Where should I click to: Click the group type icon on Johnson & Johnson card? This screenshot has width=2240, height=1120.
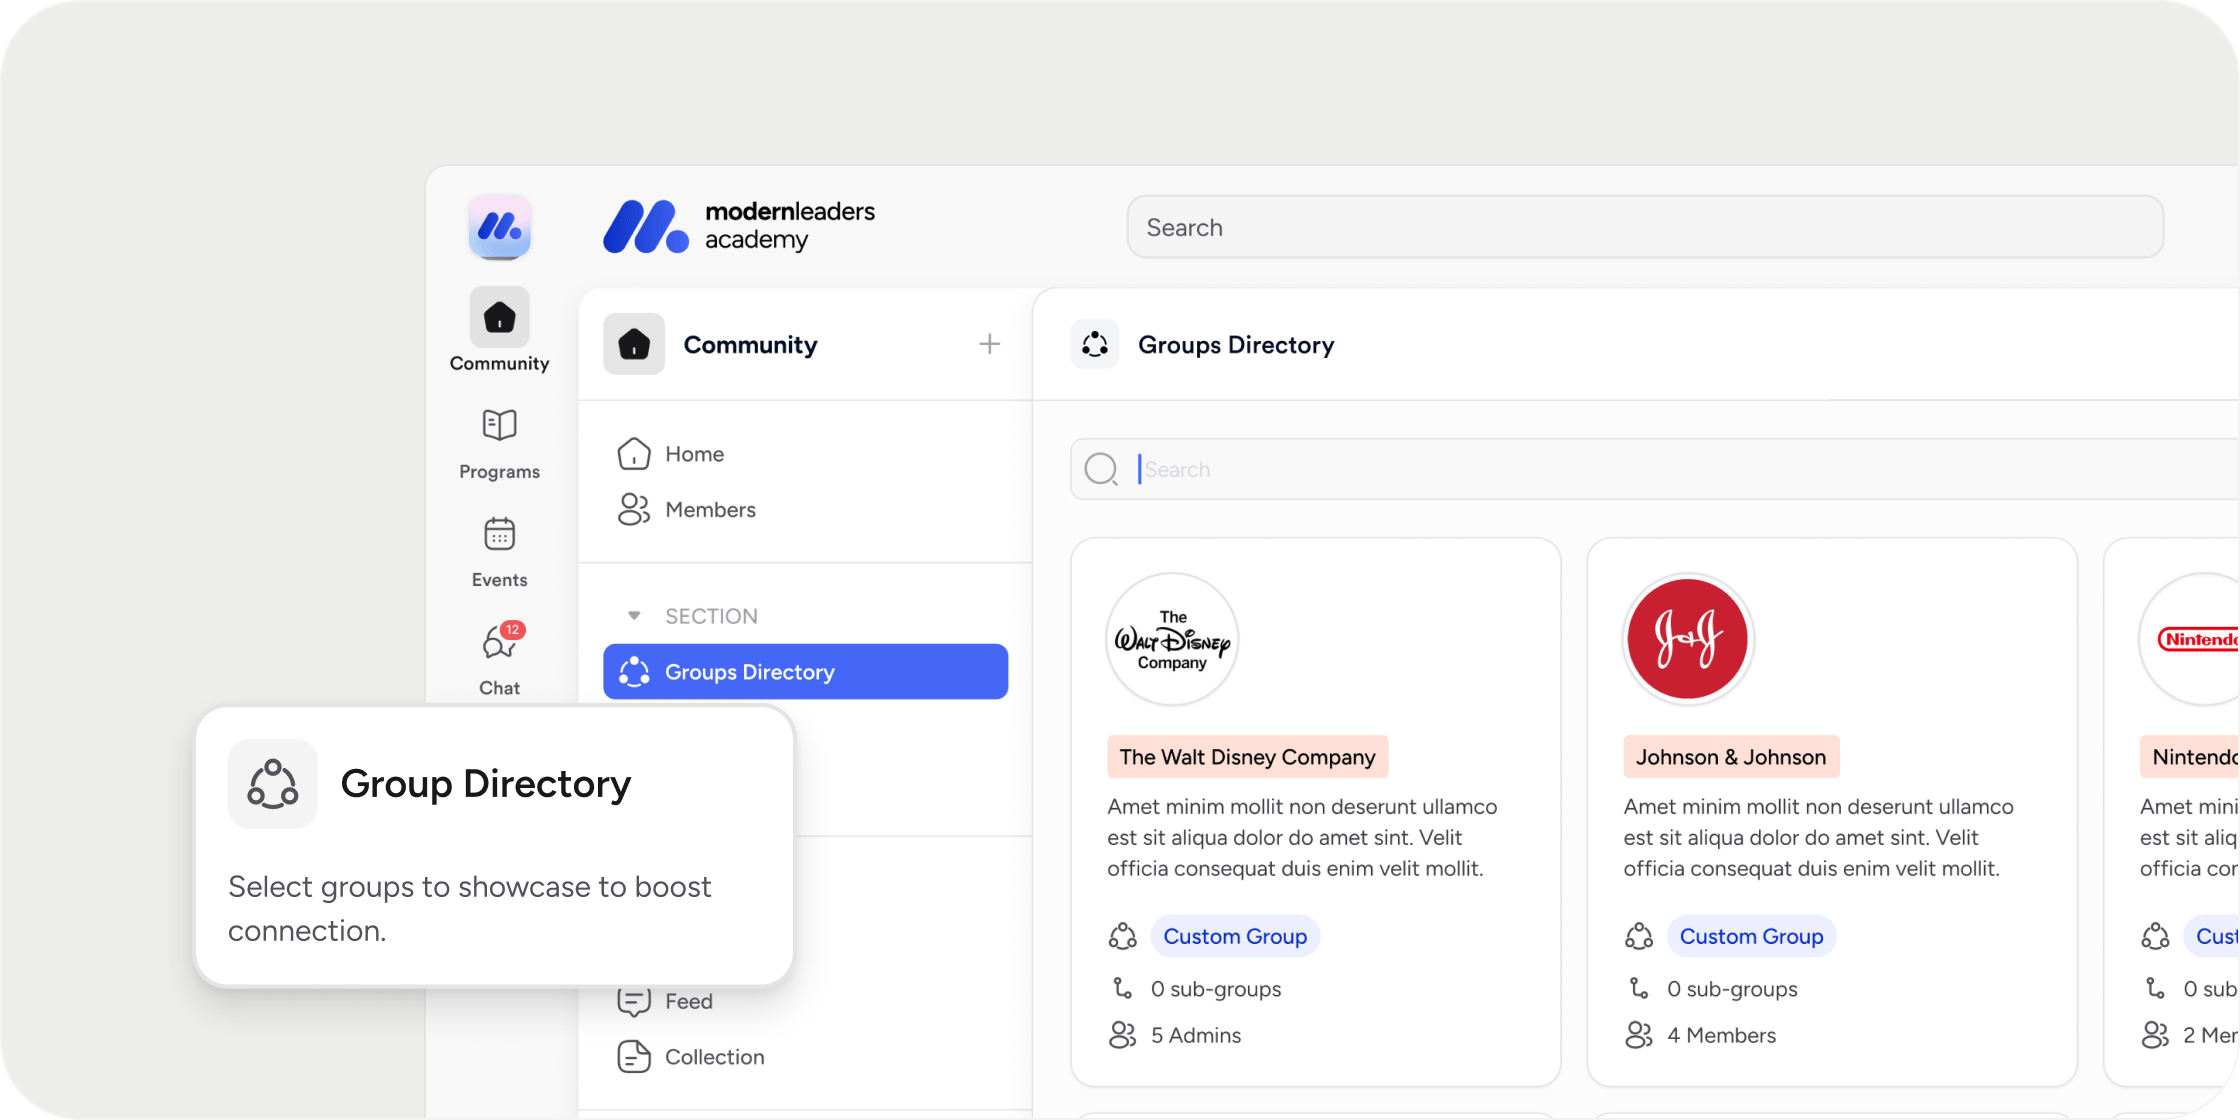[x=1639, y=936]
